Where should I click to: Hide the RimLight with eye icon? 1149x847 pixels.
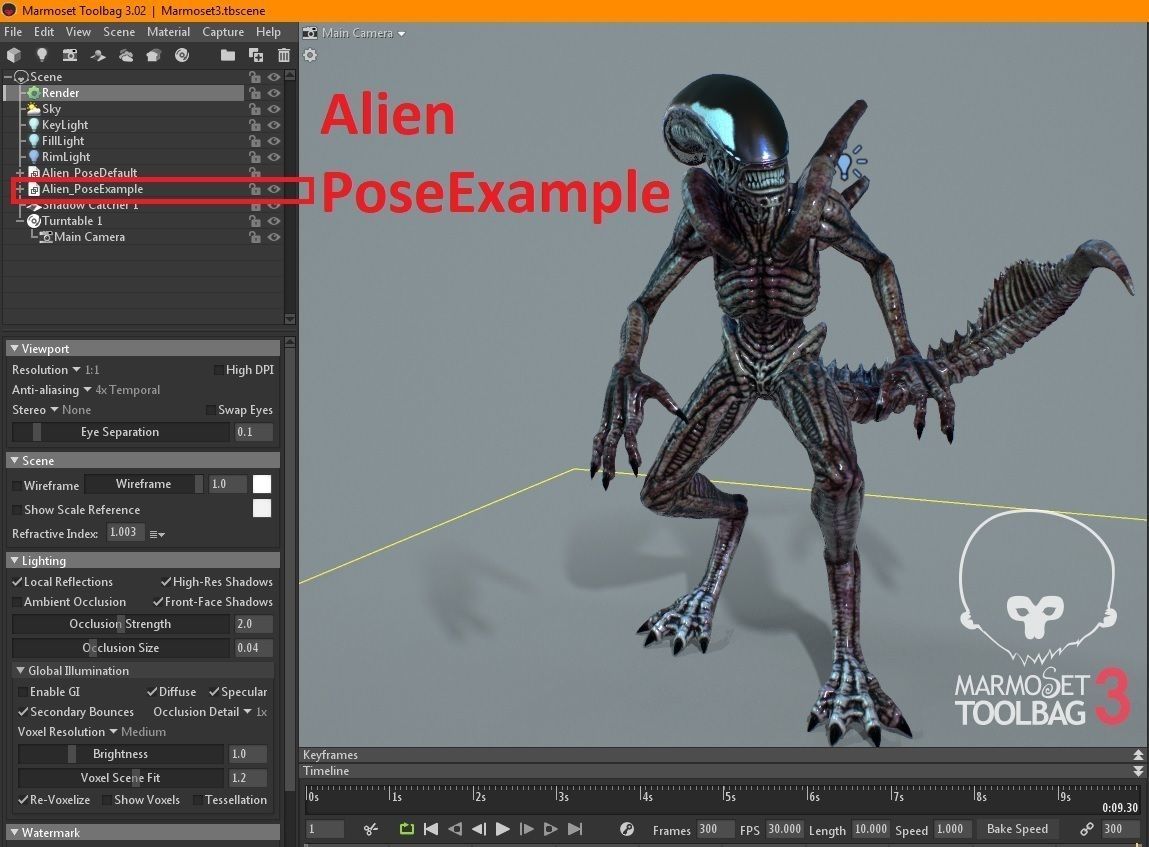tap(274, 158)
